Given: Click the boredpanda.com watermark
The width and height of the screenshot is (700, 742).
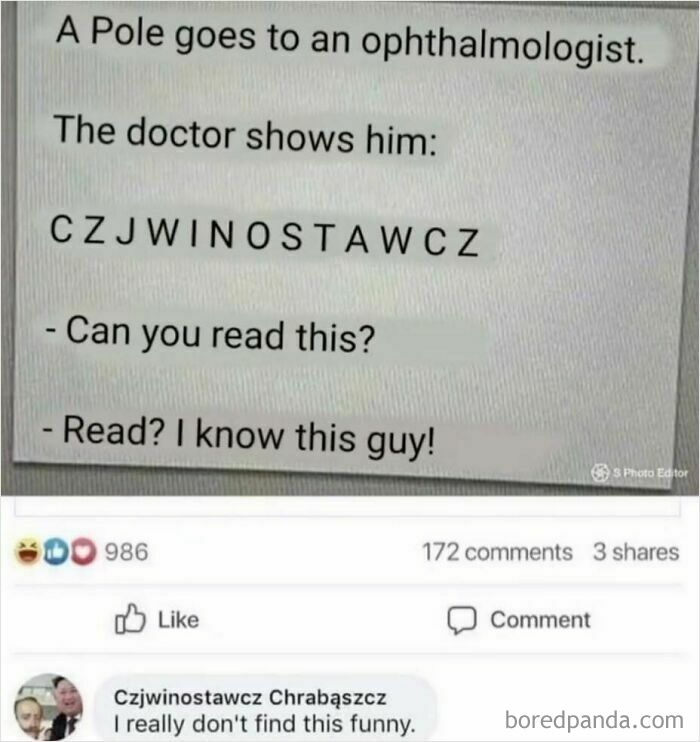Looking at the screenshot, I should tap(594, 720).
